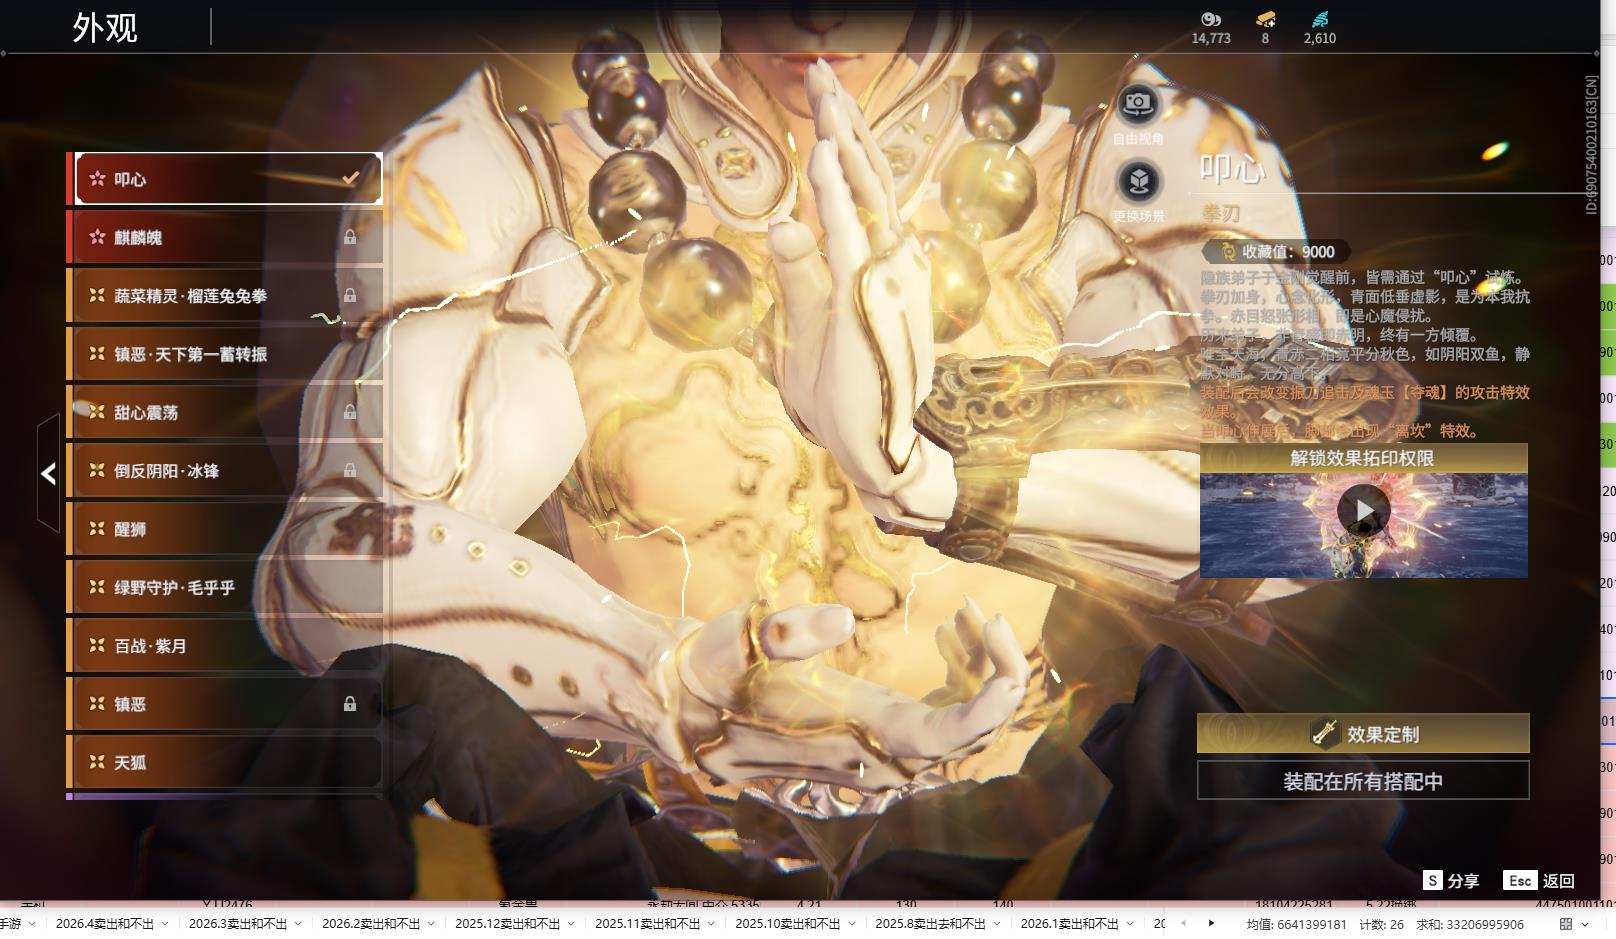Click the rarity icon beside 镇恶·天下第一蓄转振
Image resolution: width=1616 pixels, height=939 pixels.
click(x=97, y=353)
